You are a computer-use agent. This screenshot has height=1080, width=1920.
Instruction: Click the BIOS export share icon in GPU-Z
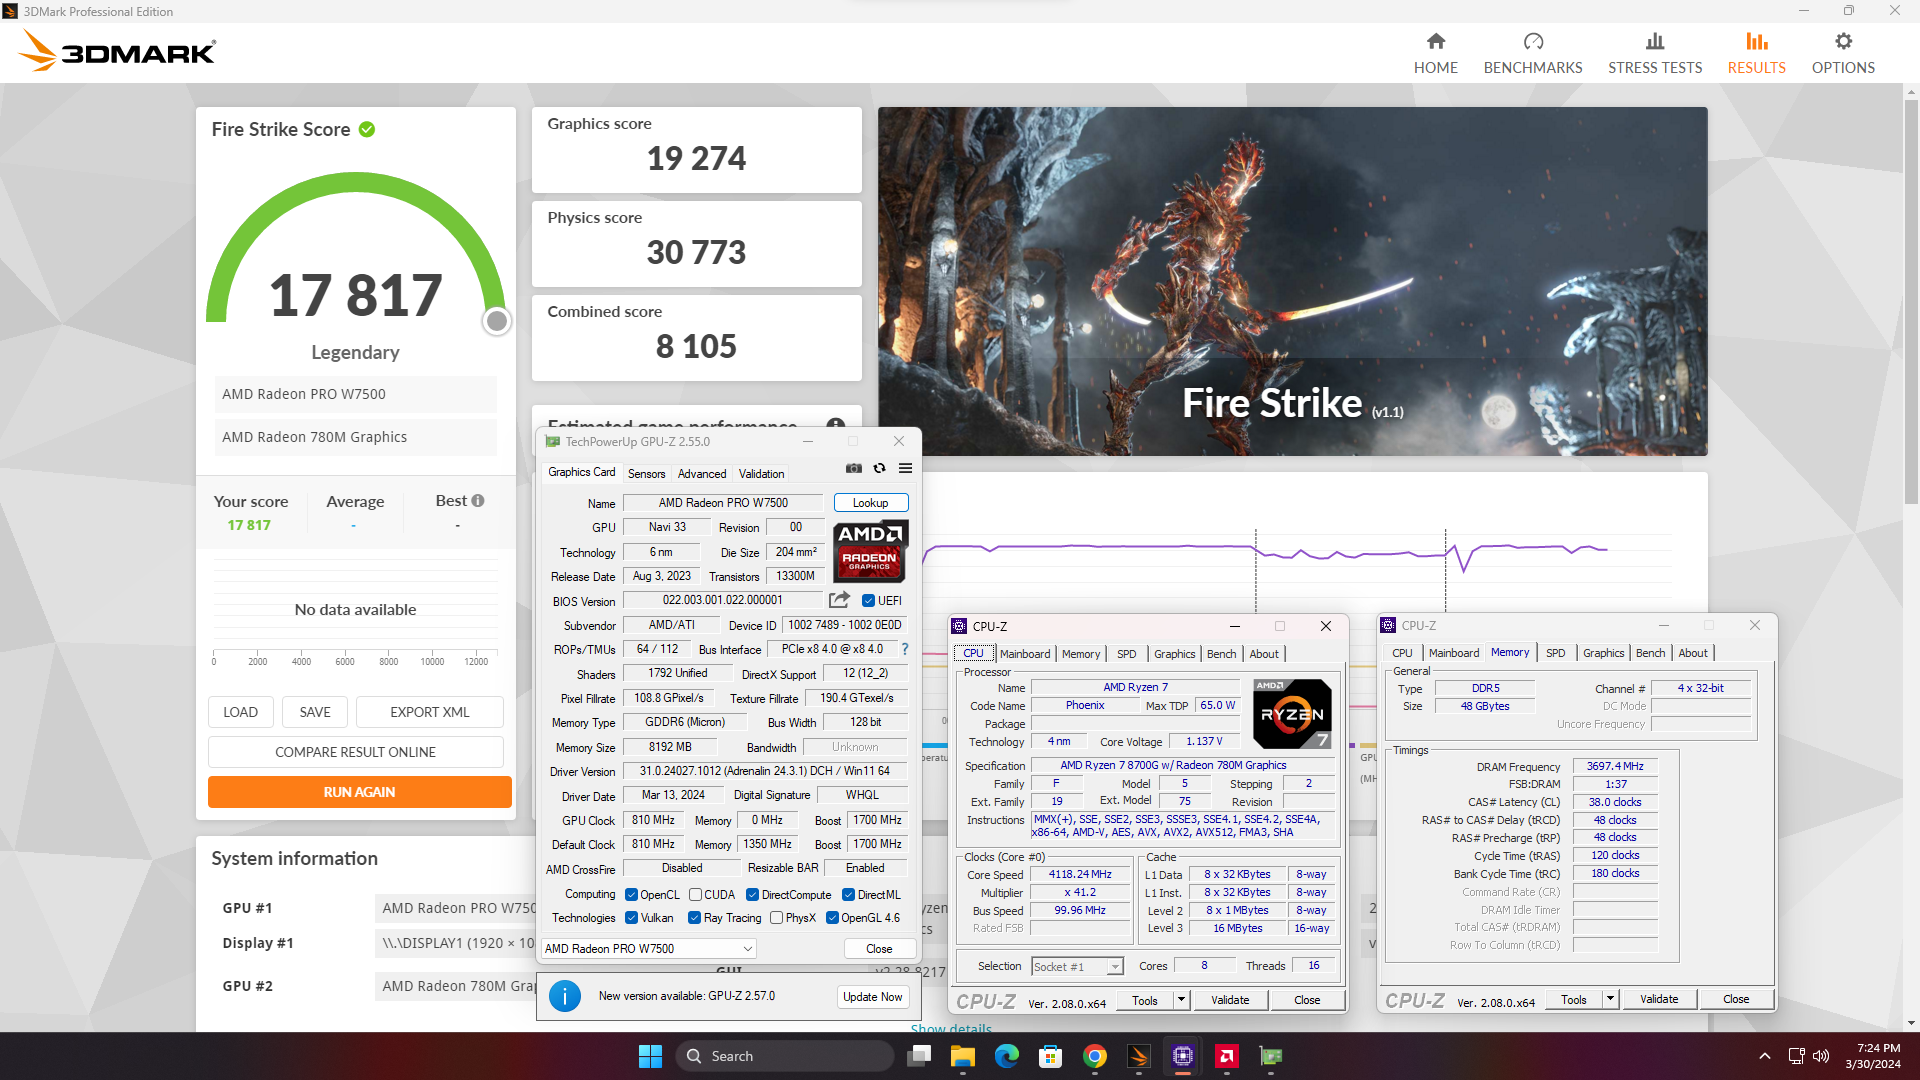tap(839, 600)
